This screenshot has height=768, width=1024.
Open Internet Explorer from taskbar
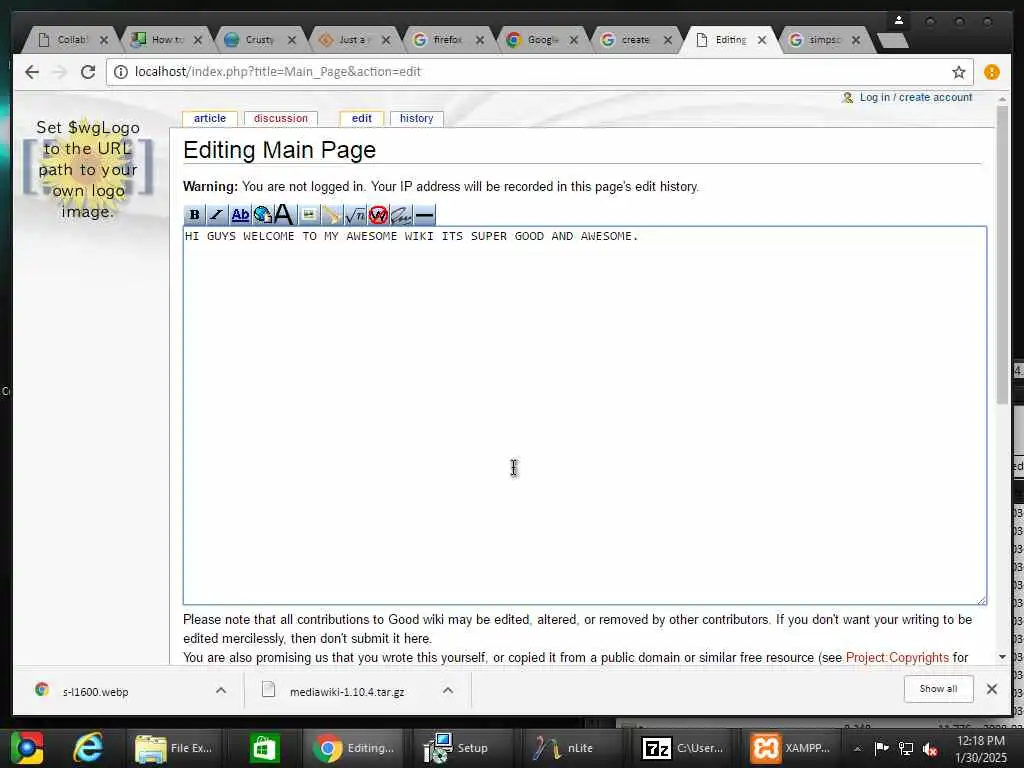[88, 748]
